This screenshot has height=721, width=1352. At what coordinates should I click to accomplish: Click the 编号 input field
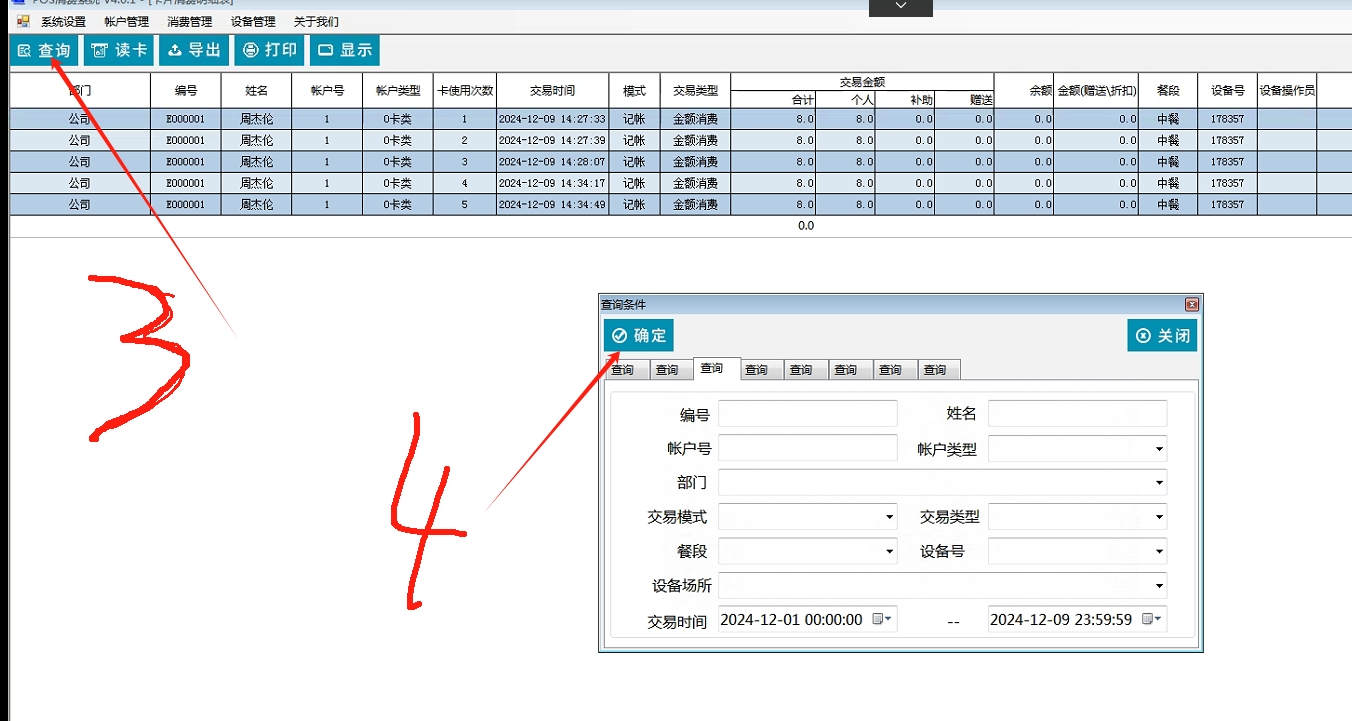click(807, 414)
